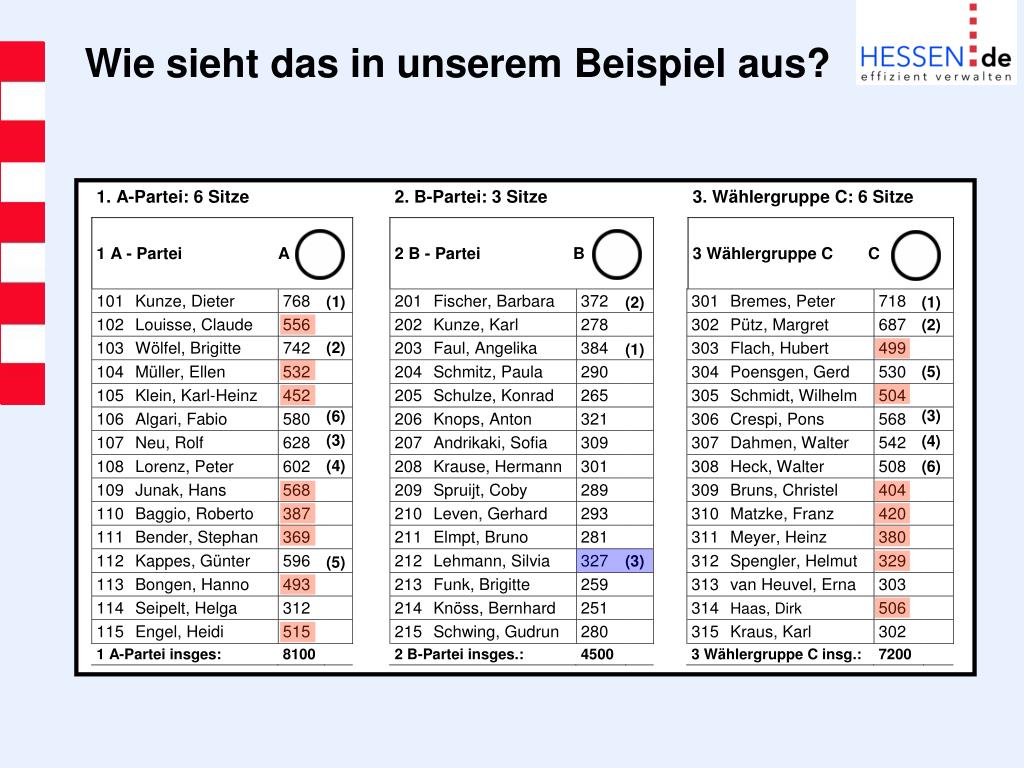This screenshot has width=1024, height=768.
Task: Click the B-Partei total 4500
Action: click(597, 655)
